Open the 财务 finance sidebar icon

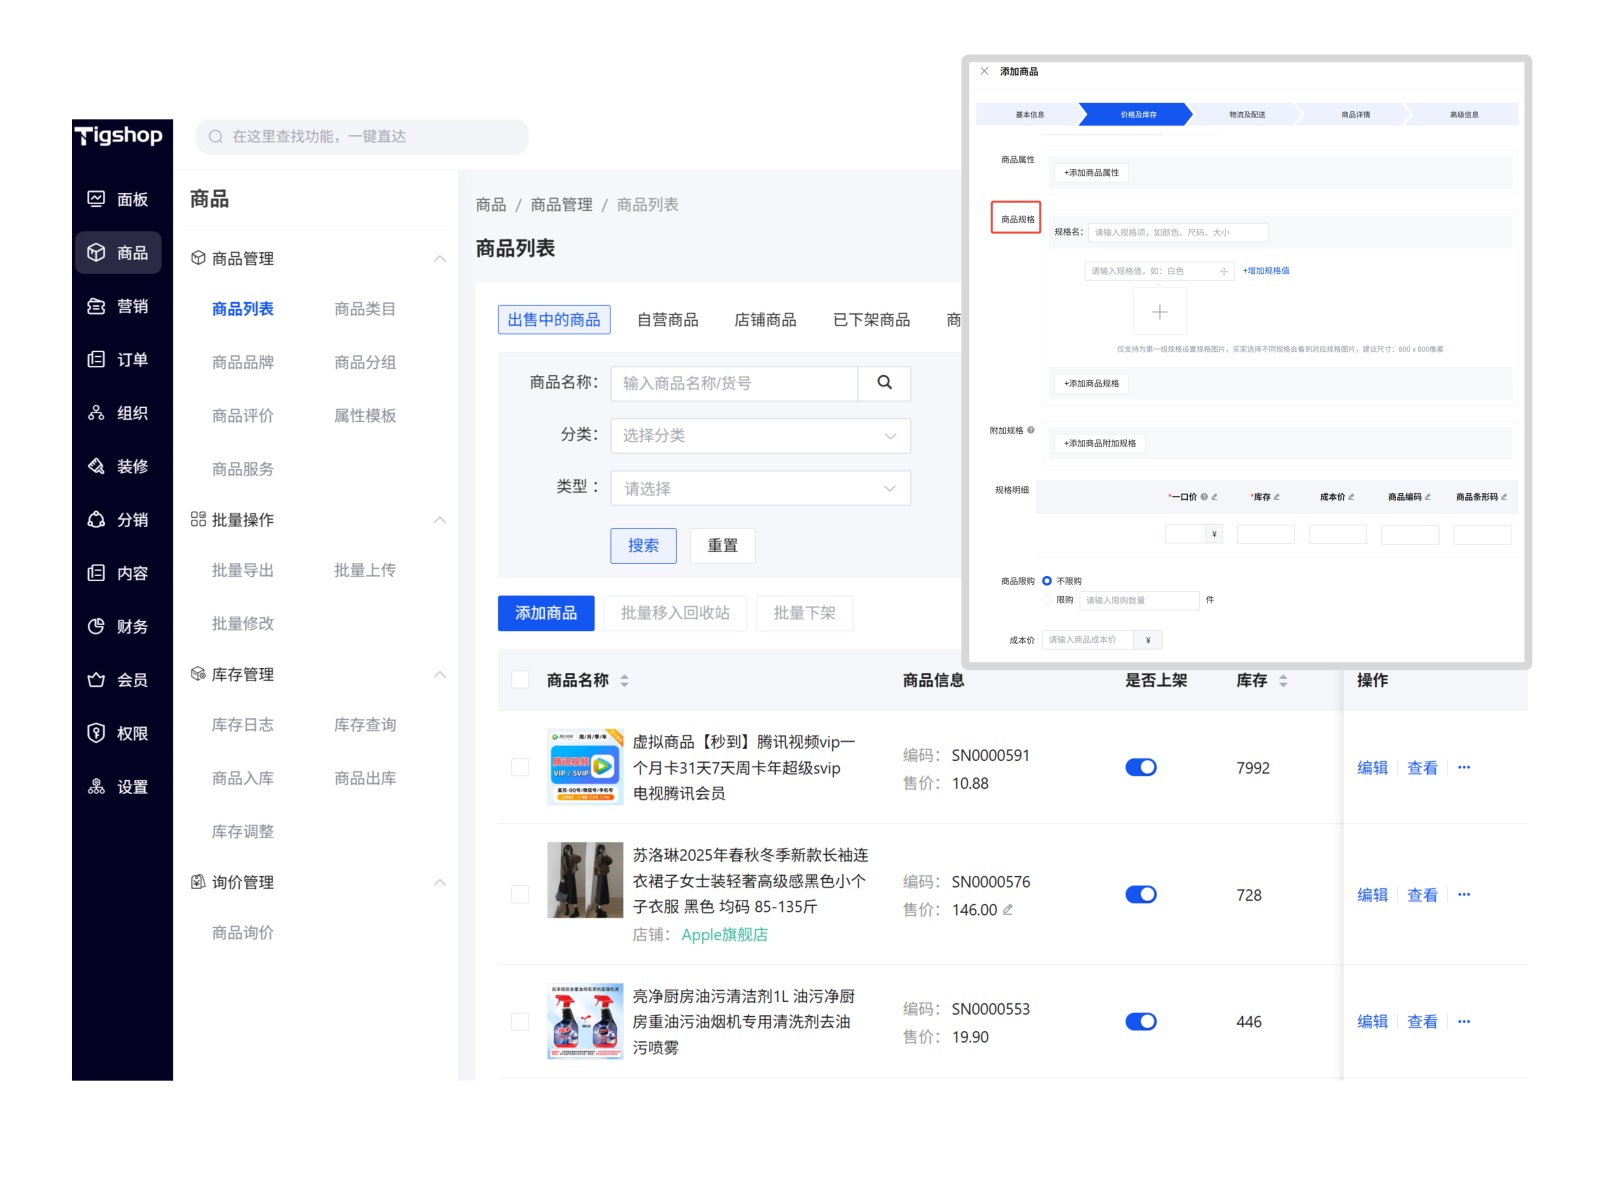(97, 626)
